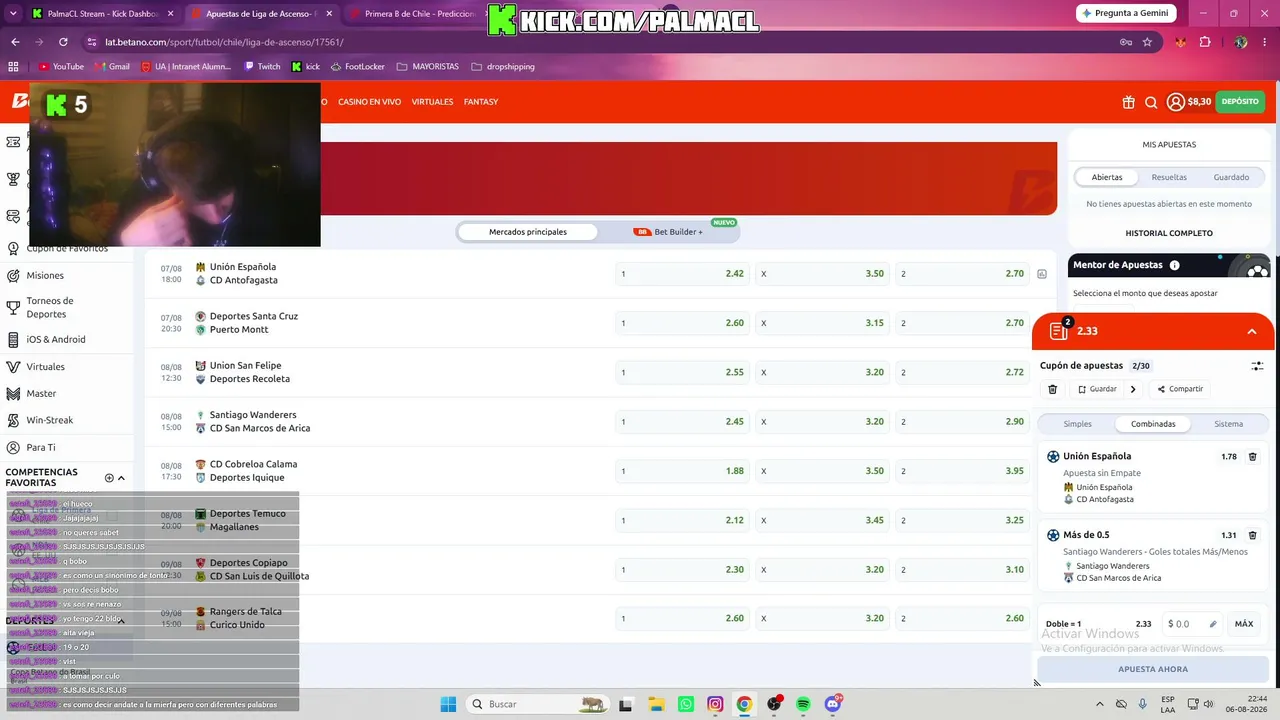The width and height of the screenshot is (1280, 720).
Task: Remove the Unión Española selection from coupon
Action: 1253,456
